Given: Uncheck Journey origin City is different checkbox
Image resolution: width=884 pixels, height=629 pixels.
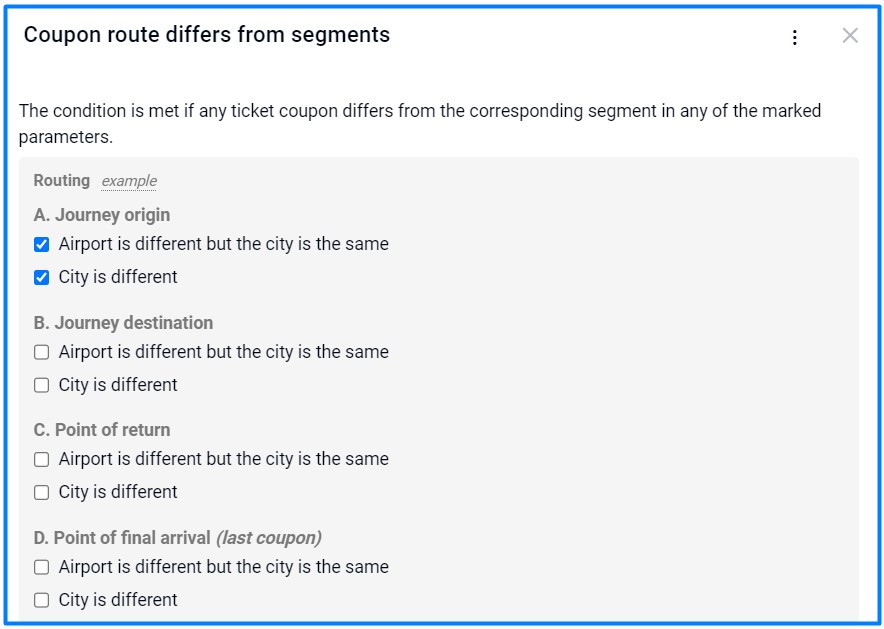Looking at the screenshot, I should click(x=42, y=278).
